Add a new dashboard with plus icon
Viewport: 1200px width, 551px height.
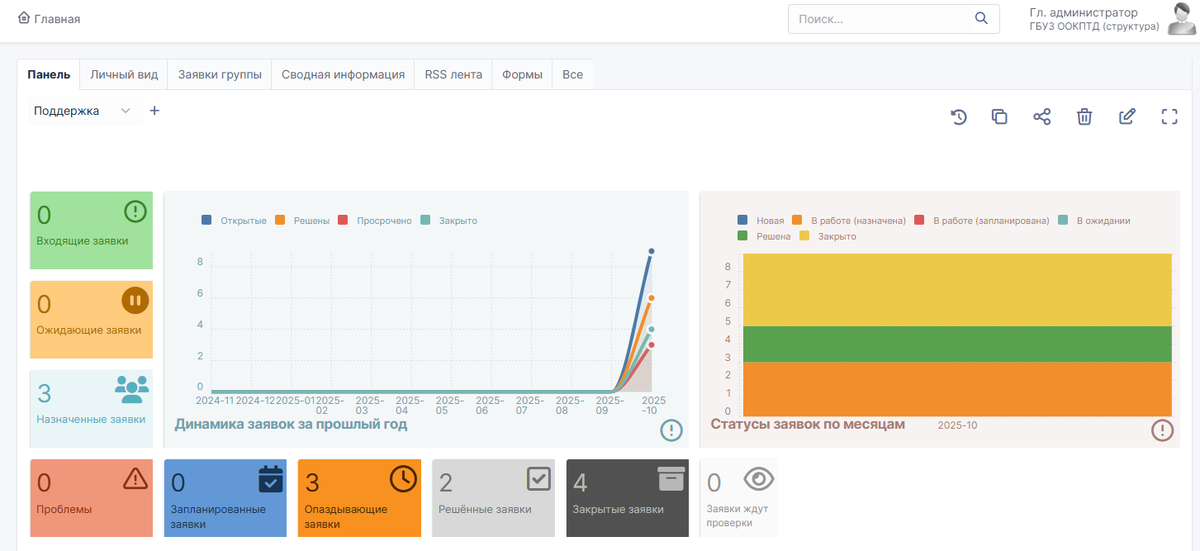[154, 111]
